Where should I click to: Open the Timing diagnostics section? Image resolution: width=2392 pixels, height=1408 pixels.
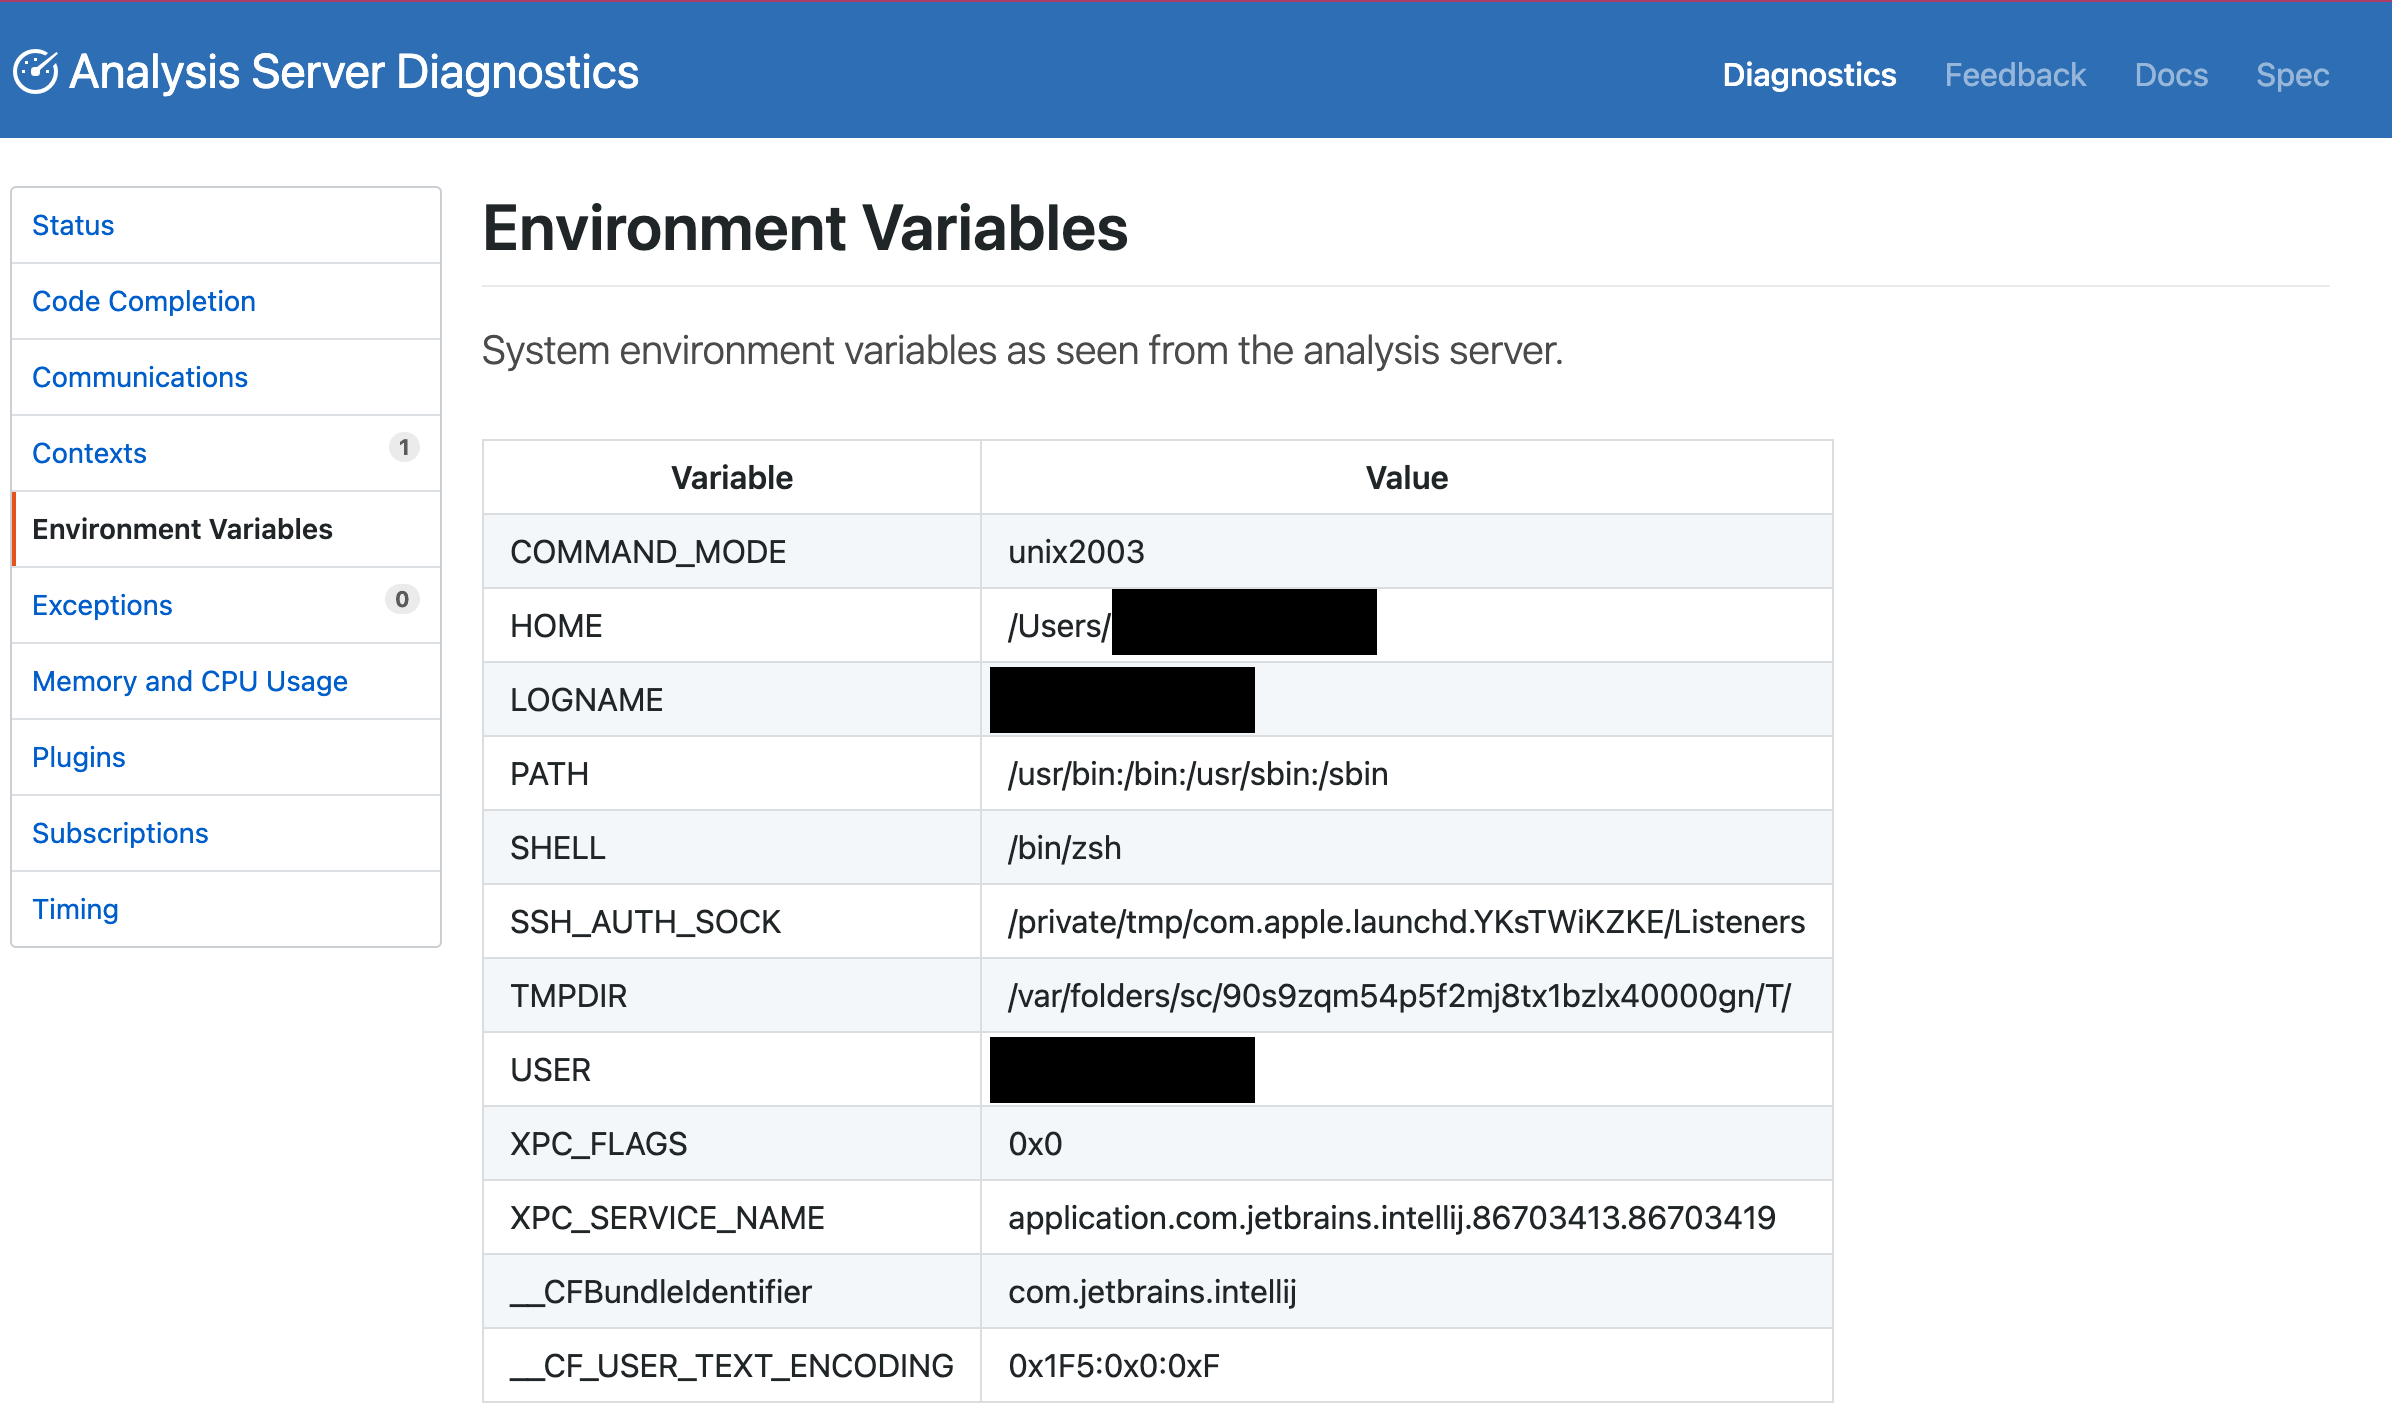pyautogui.click(x=75, y=909)
